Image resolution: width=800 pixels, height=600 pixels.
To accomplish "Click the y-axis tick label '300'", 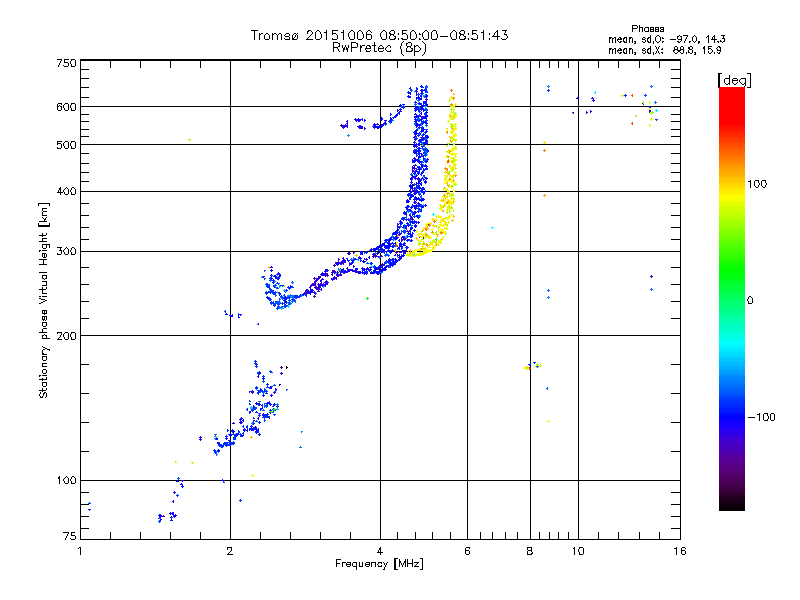I will point(66,251).
